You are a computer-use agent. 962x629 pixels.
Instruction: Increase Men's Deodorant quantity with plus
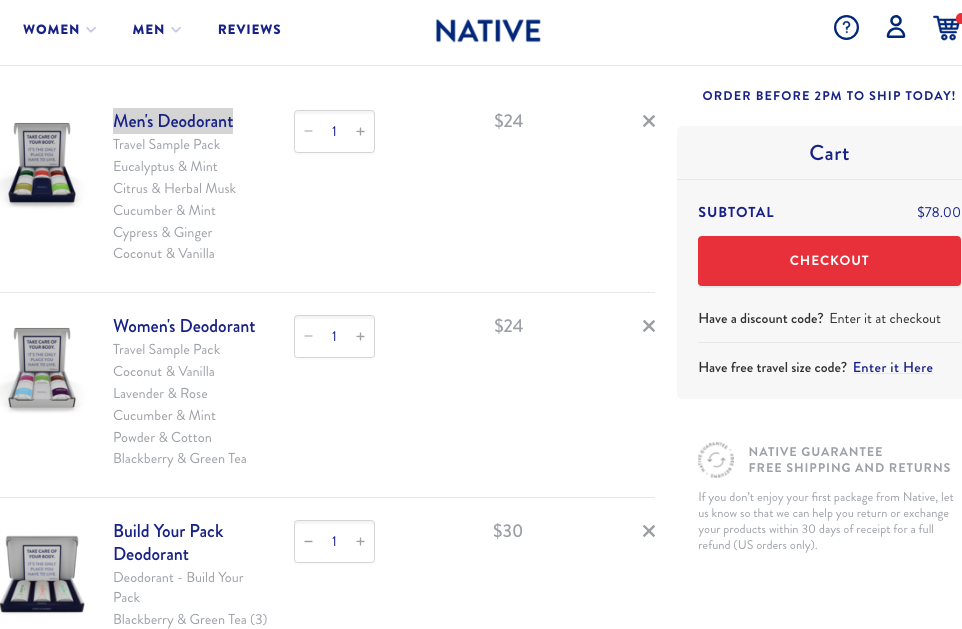pos(360,132)
